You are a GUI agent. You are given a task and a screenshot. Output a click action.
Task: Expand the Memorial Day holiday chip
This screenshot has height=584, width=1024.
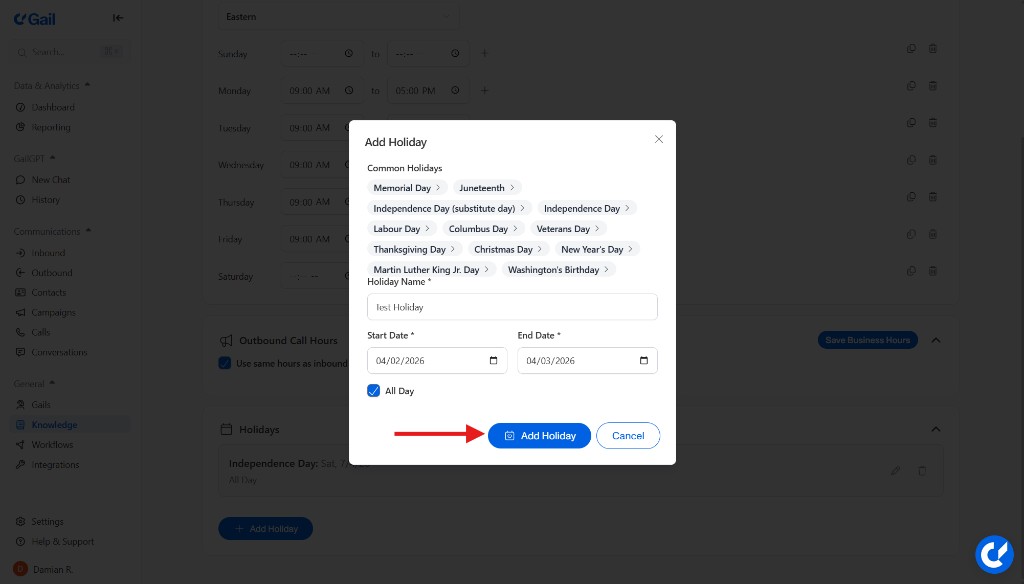(402, 187)
